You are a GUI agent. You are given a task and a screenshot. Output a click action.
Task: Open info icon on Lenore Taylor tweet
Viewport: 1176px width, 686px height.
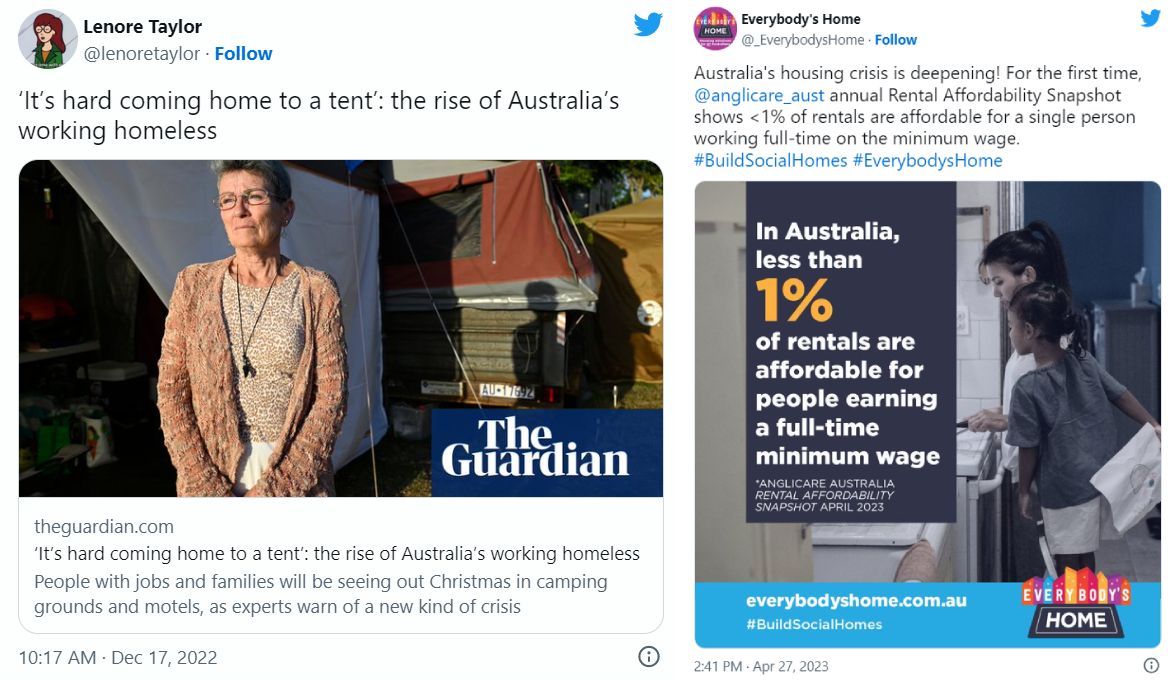pyautogui.click(x=648, y=657)
